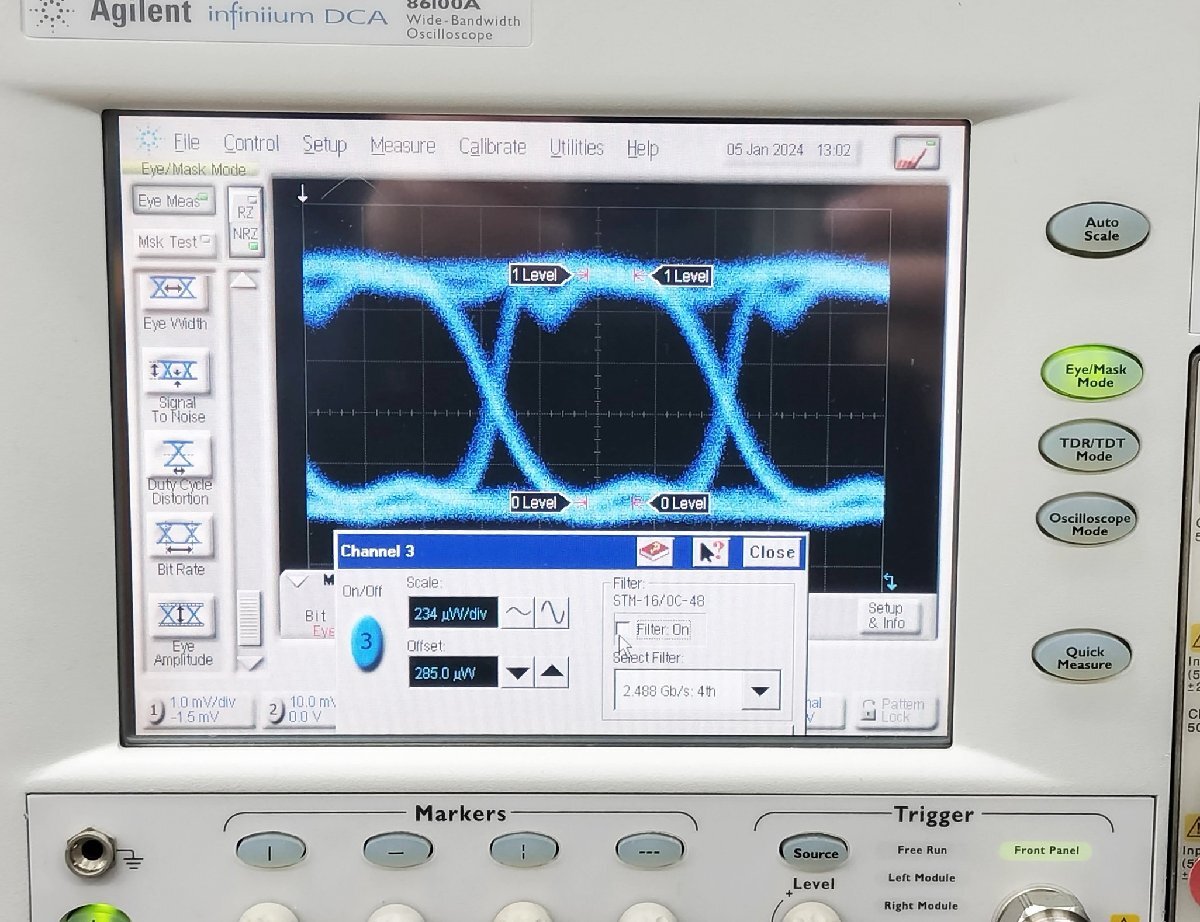
Task: Open the File menu
Action: tap(186, 142)
